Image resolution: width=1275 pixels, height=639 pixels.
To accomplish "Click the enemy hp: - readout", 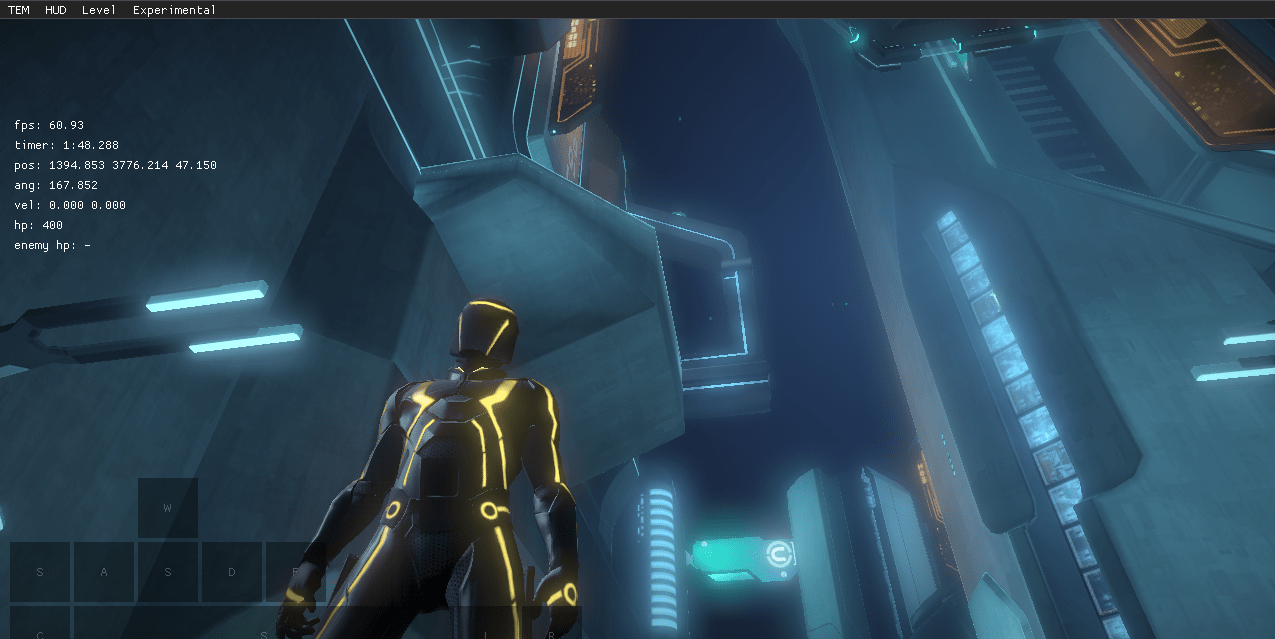I will click(x=52, y=245).
